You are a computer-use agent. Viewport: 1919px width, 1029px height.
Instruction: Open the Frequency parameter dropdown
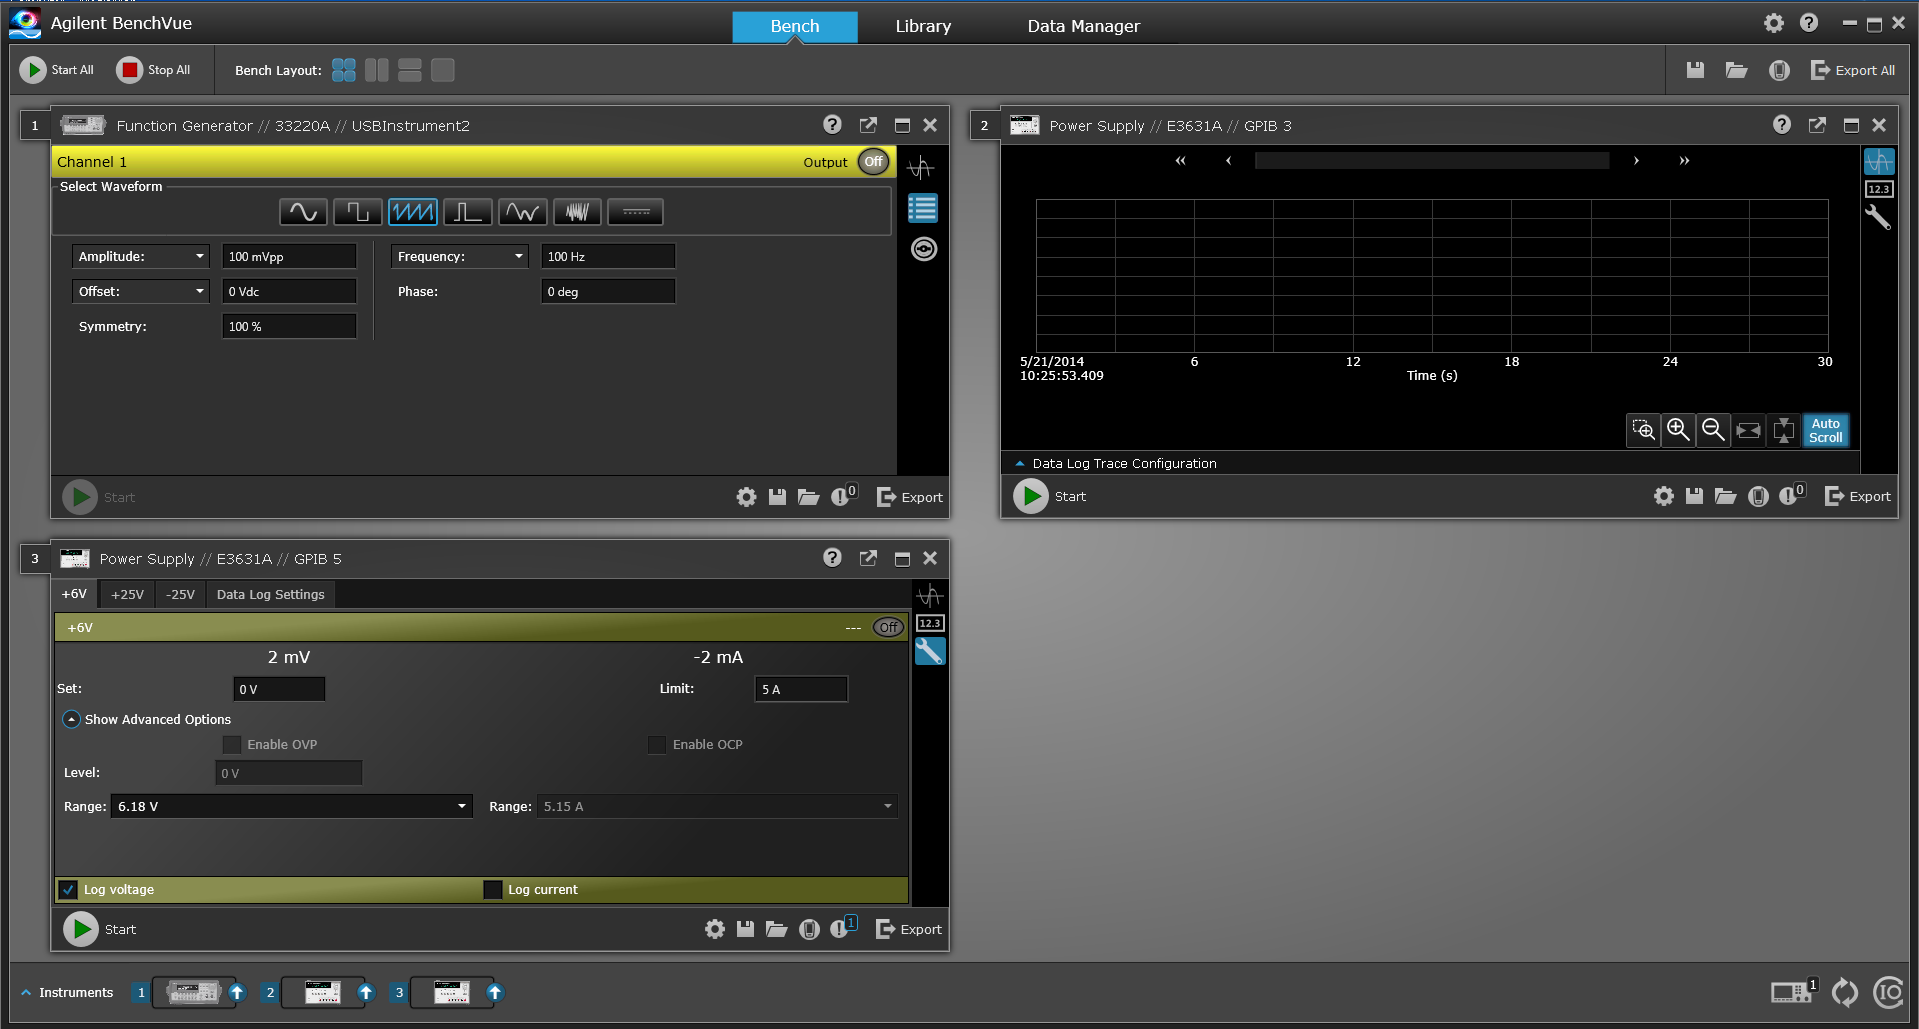point(459,256)
